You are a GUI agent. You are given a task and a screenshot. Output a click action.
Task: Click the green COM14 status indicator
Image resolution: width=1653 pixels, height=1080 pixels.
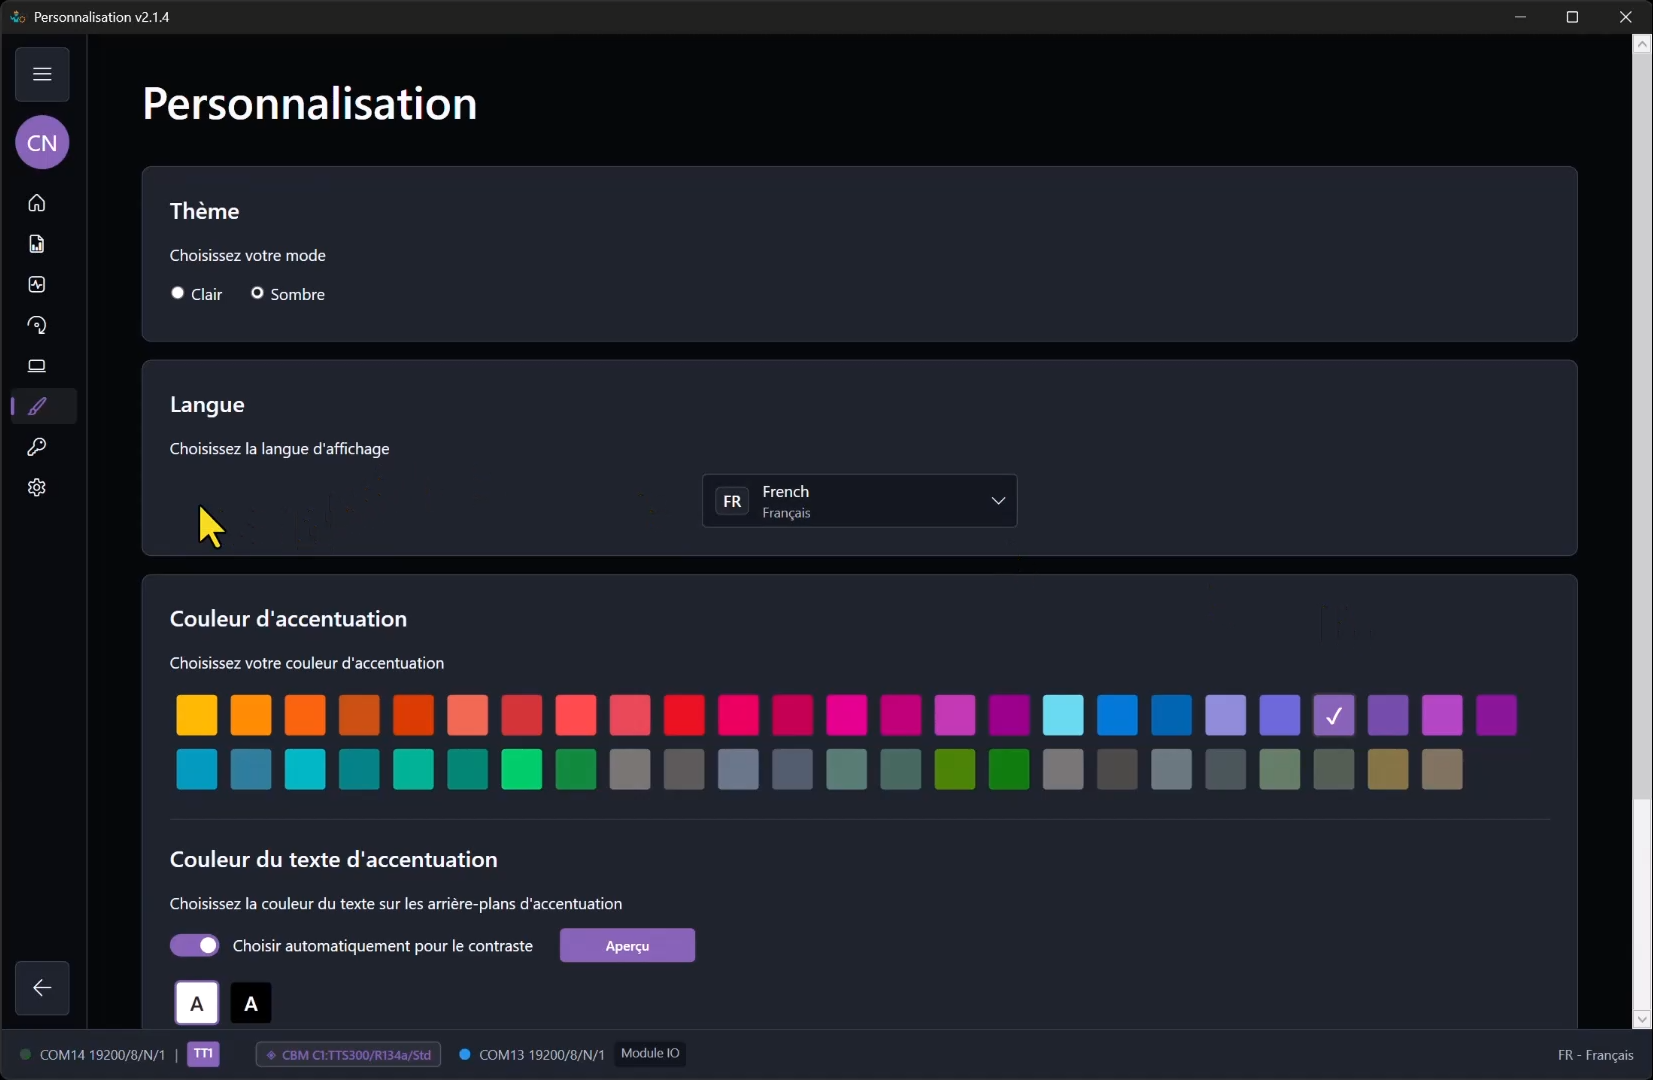[25, 1054]
